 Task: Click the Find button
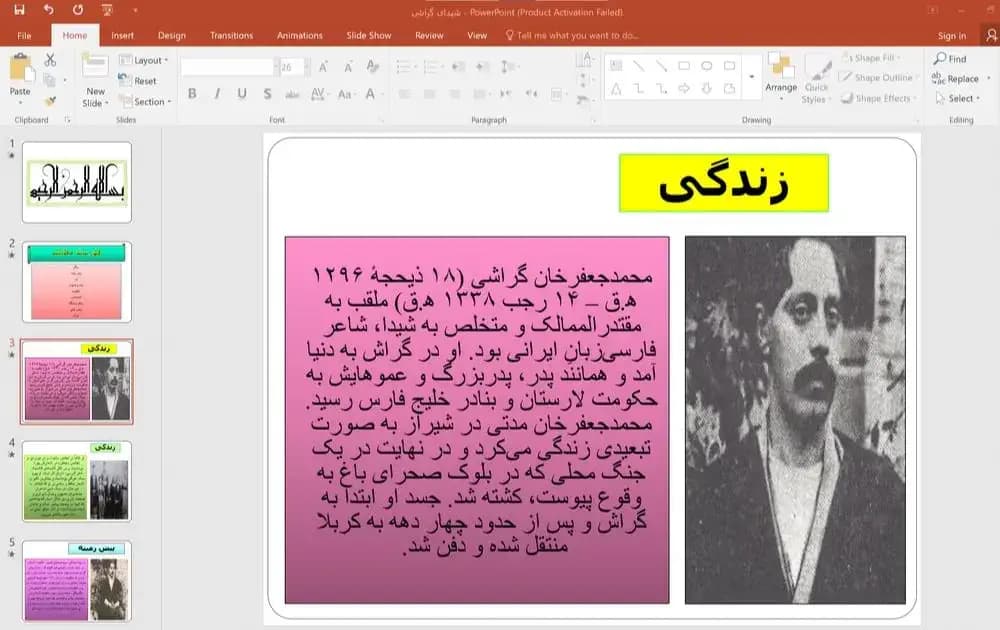[950, 58]
